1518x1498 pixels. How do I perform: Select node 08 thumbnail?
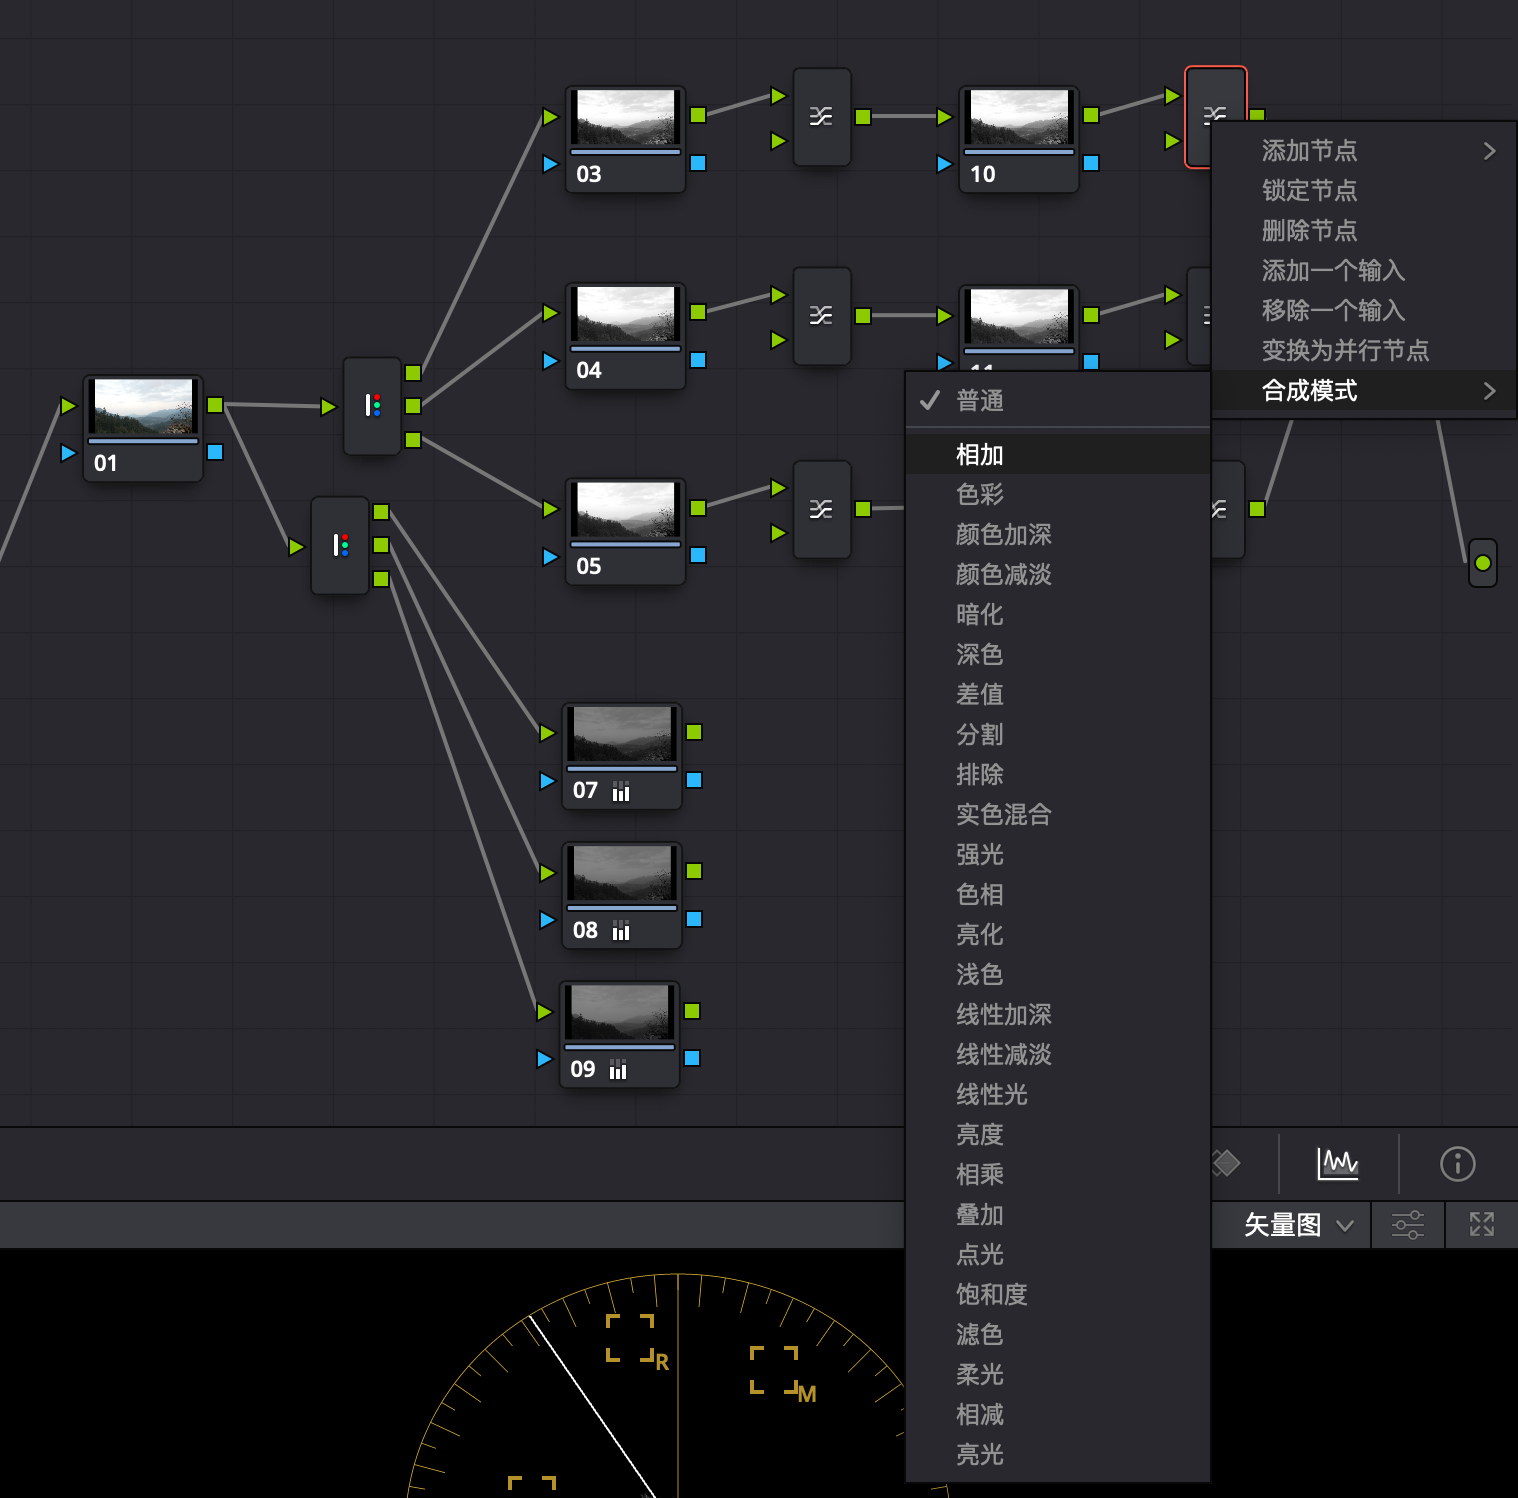621,874
